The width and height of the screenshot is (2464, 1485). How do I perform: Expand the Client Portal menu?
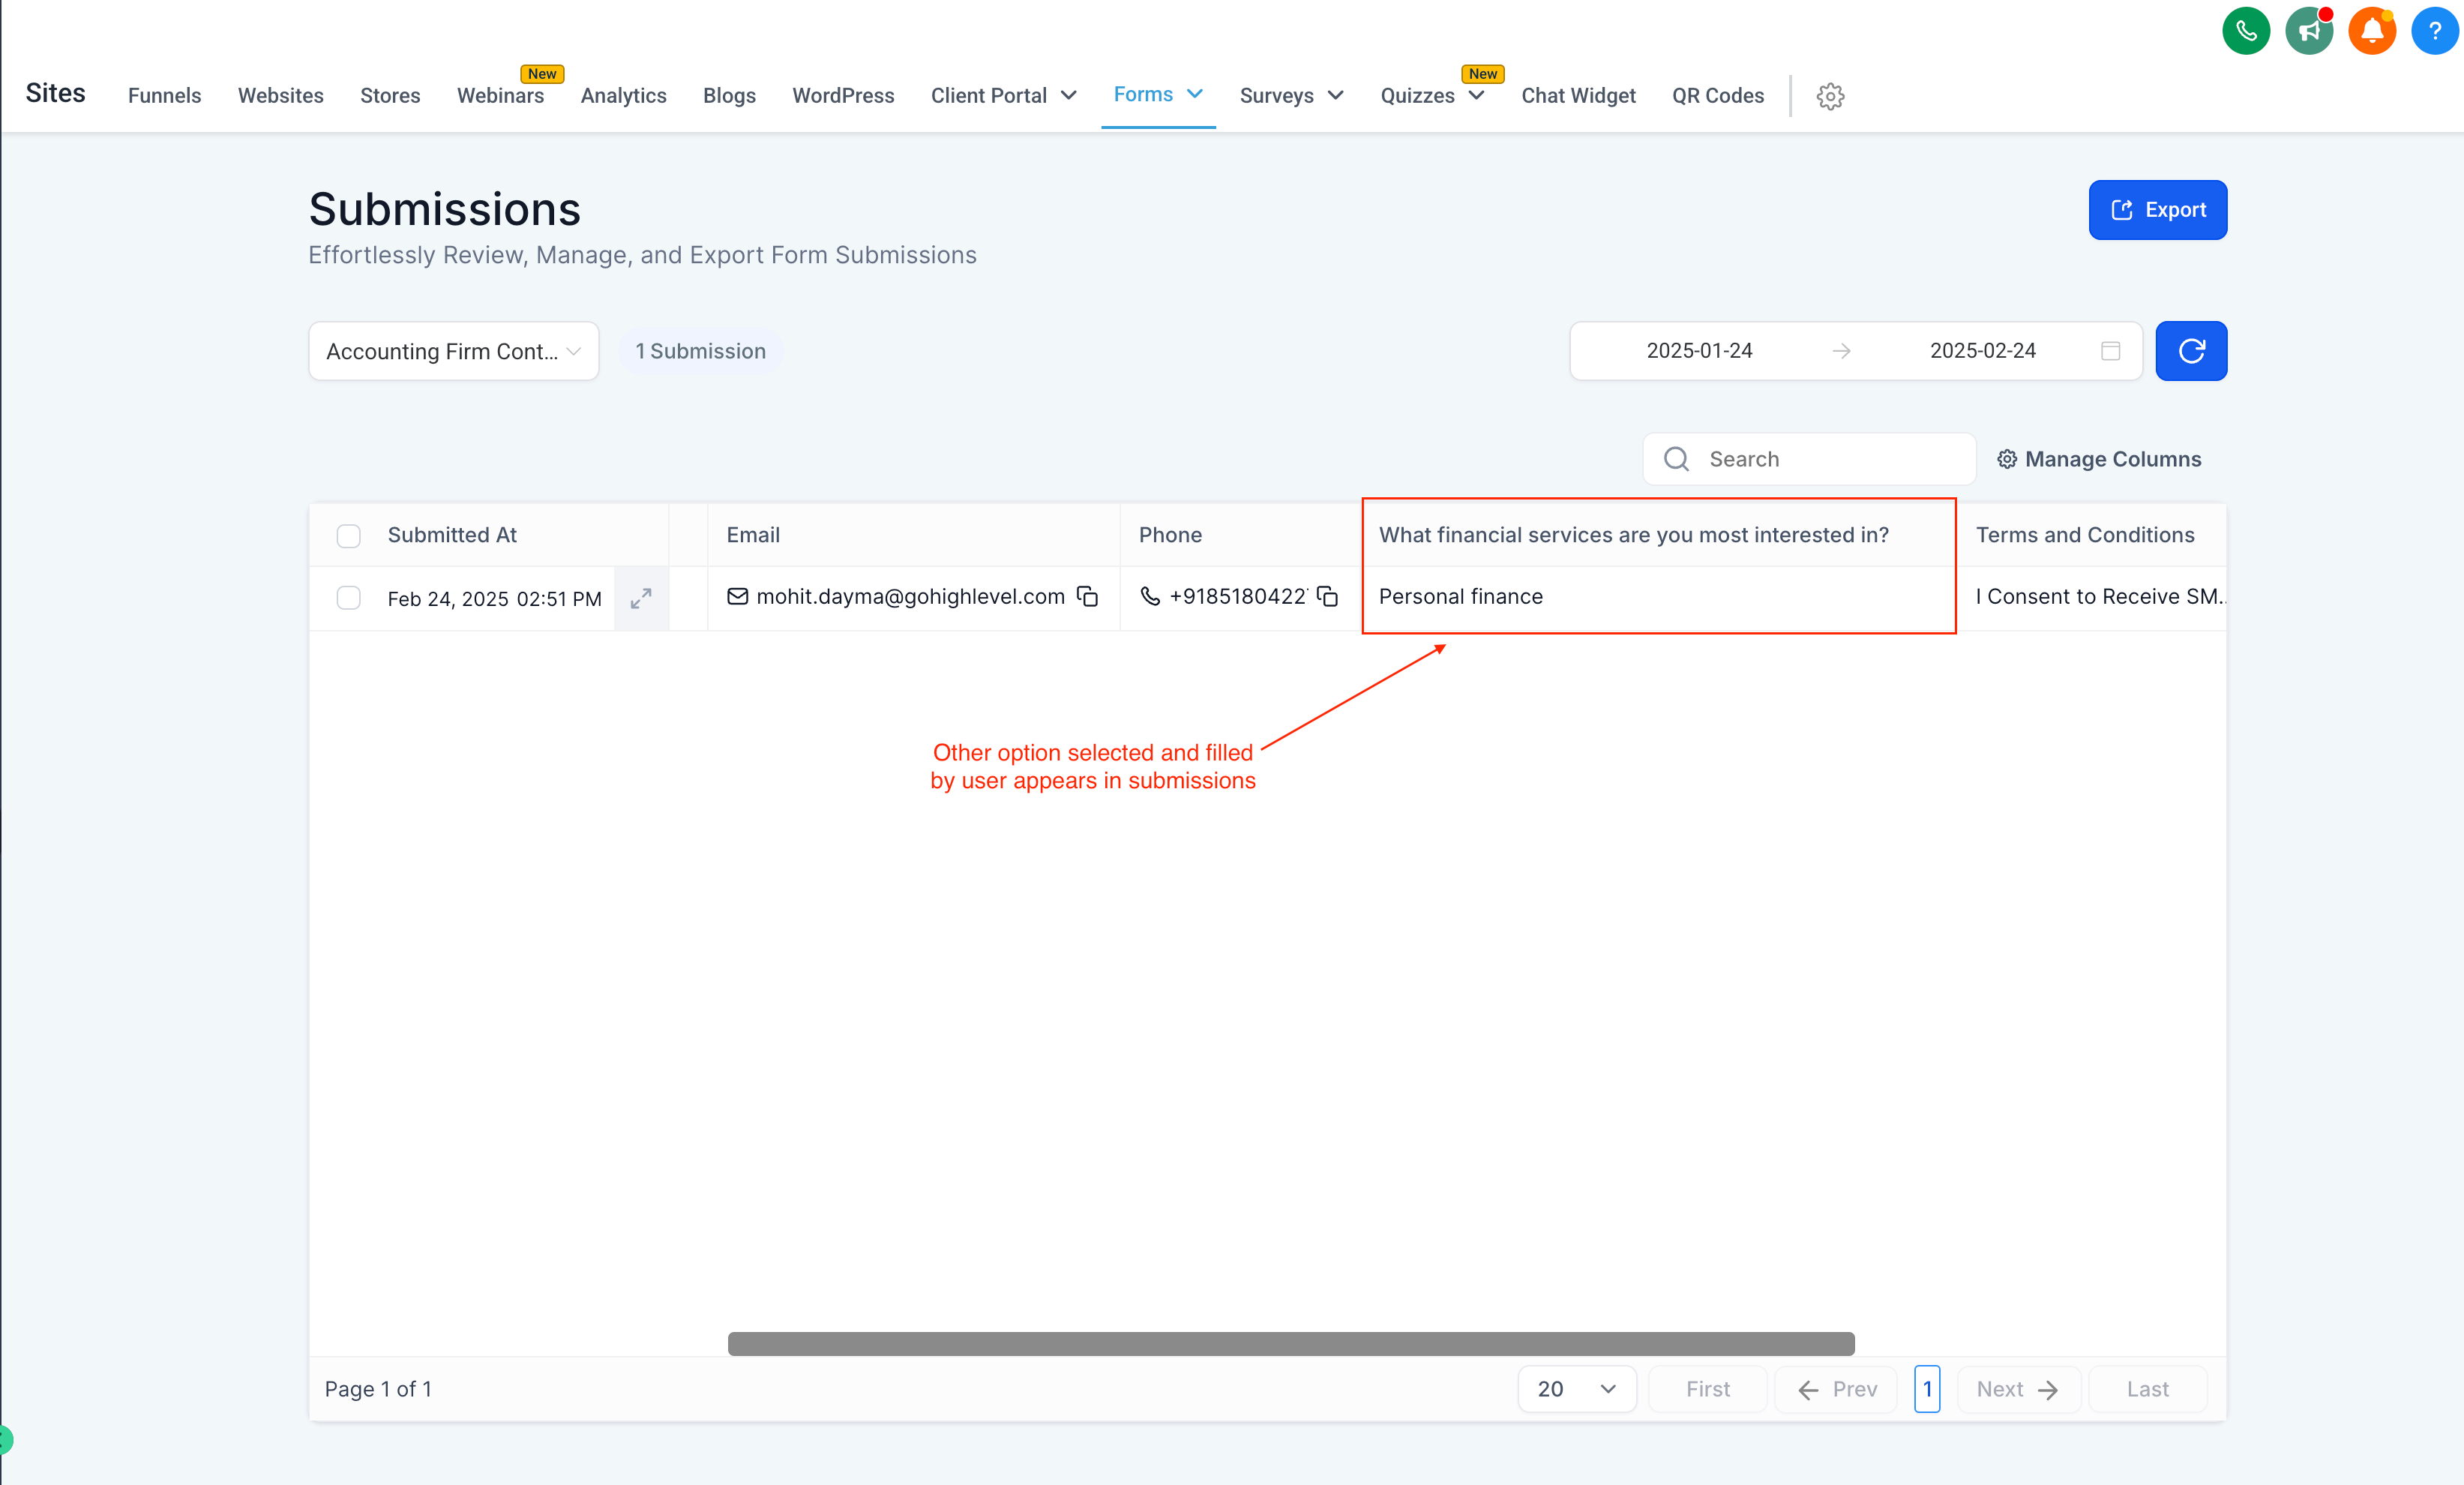(x=1003, y=96)
